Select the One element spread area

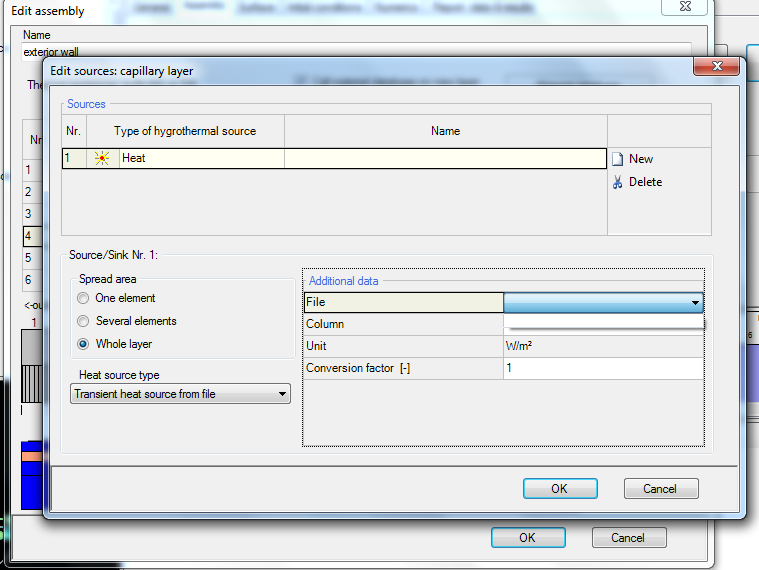tap(83, 298)
